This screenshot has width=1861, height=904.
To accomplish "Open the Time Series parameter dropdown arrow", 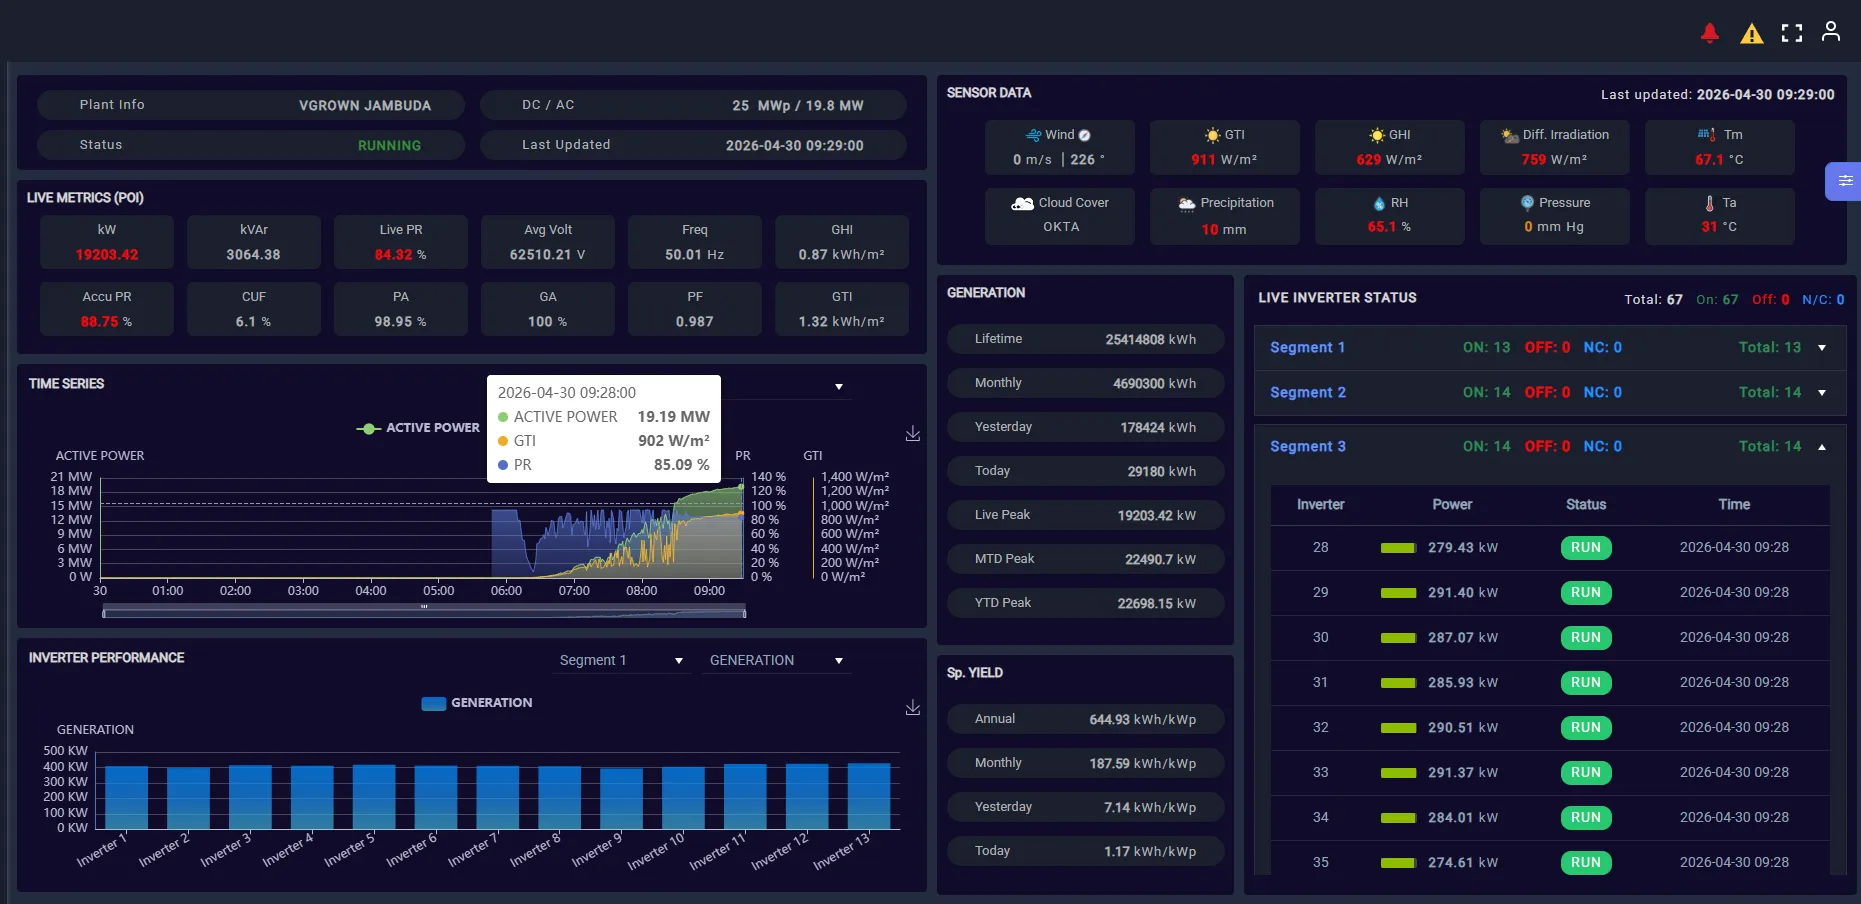I will pos(839,387).
